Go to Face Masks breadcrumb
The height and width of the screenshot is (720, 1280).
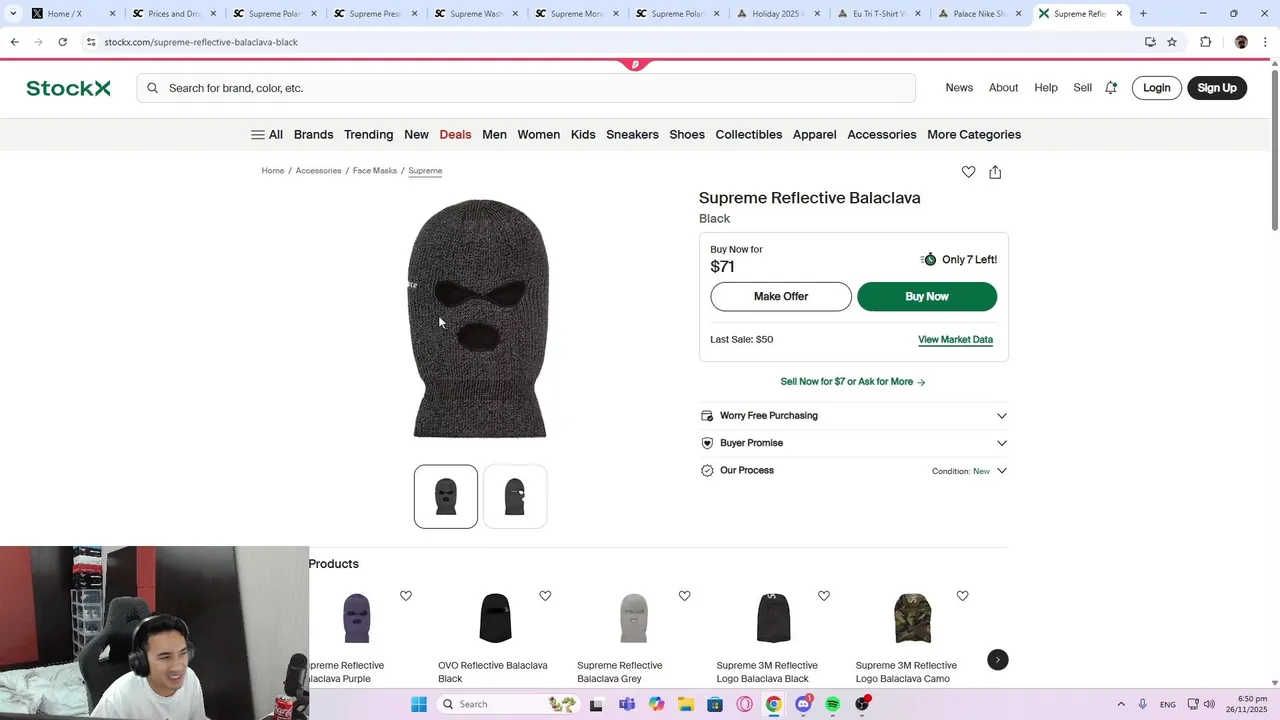(375, 171)
